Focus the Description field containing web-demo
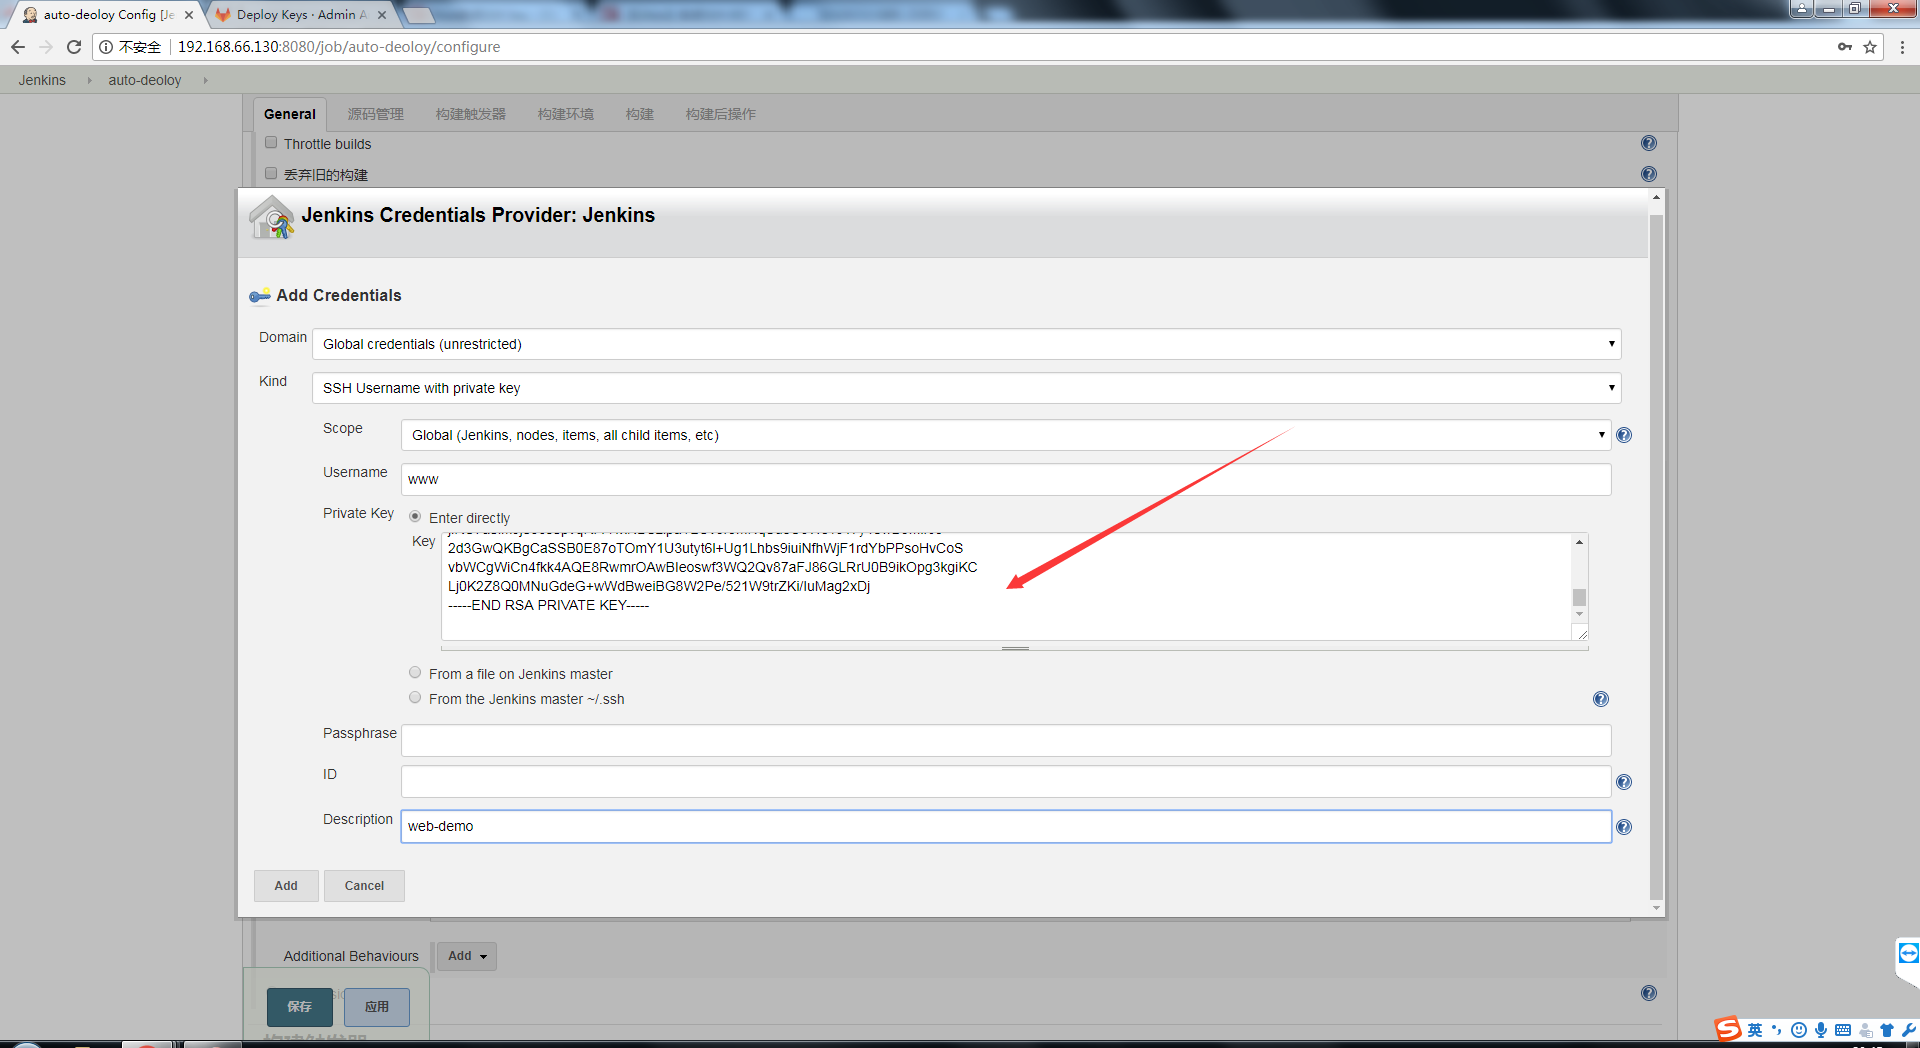Screen dimensions: 1920x1048 point(1006,826)
